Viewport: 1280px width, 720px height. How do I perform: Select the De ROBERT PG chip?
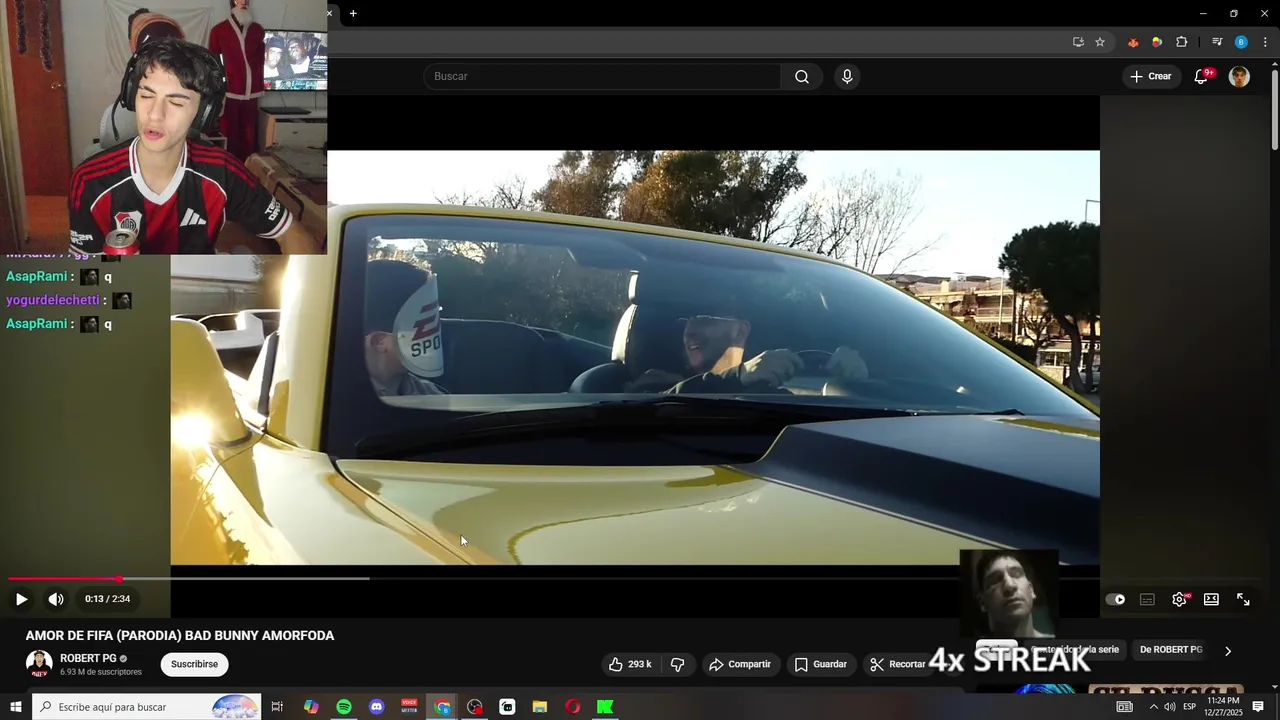[1171, 650]
